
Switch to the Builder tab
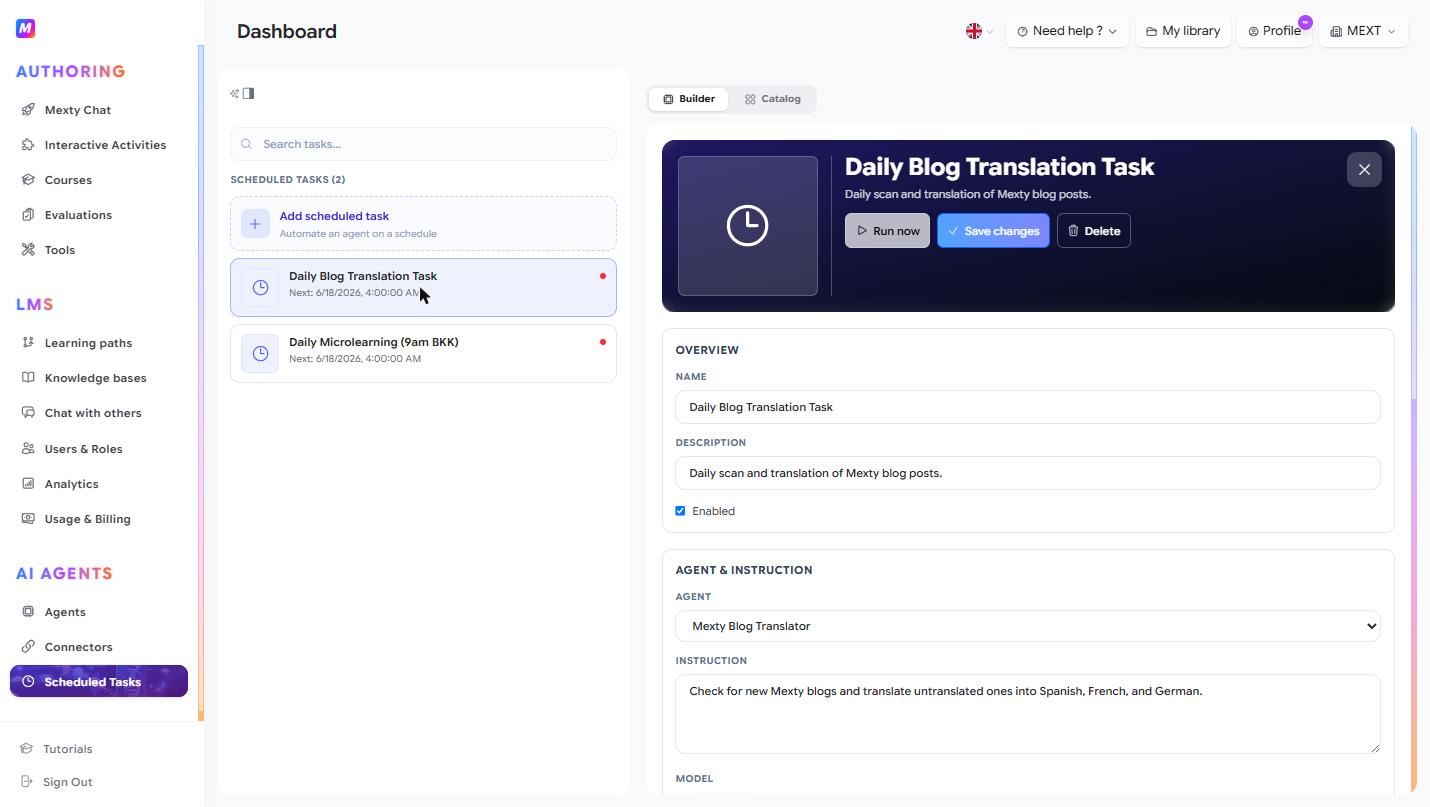coord(689,99)
